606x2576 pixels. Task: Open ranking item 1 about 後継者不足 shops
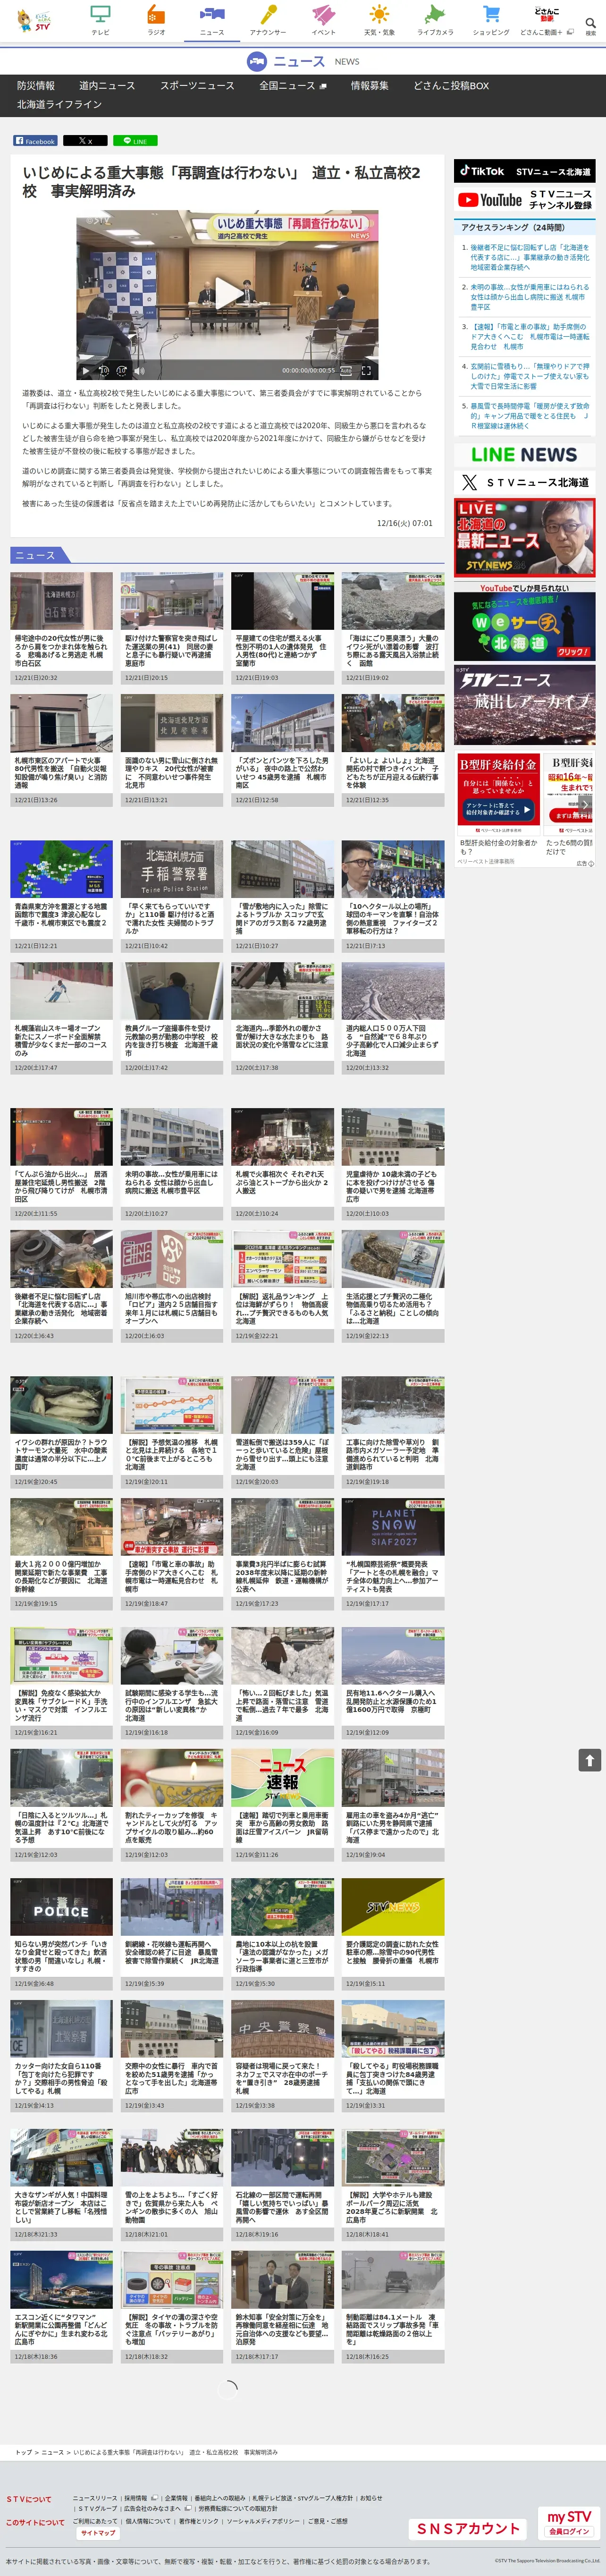click(x=530, y=257)
